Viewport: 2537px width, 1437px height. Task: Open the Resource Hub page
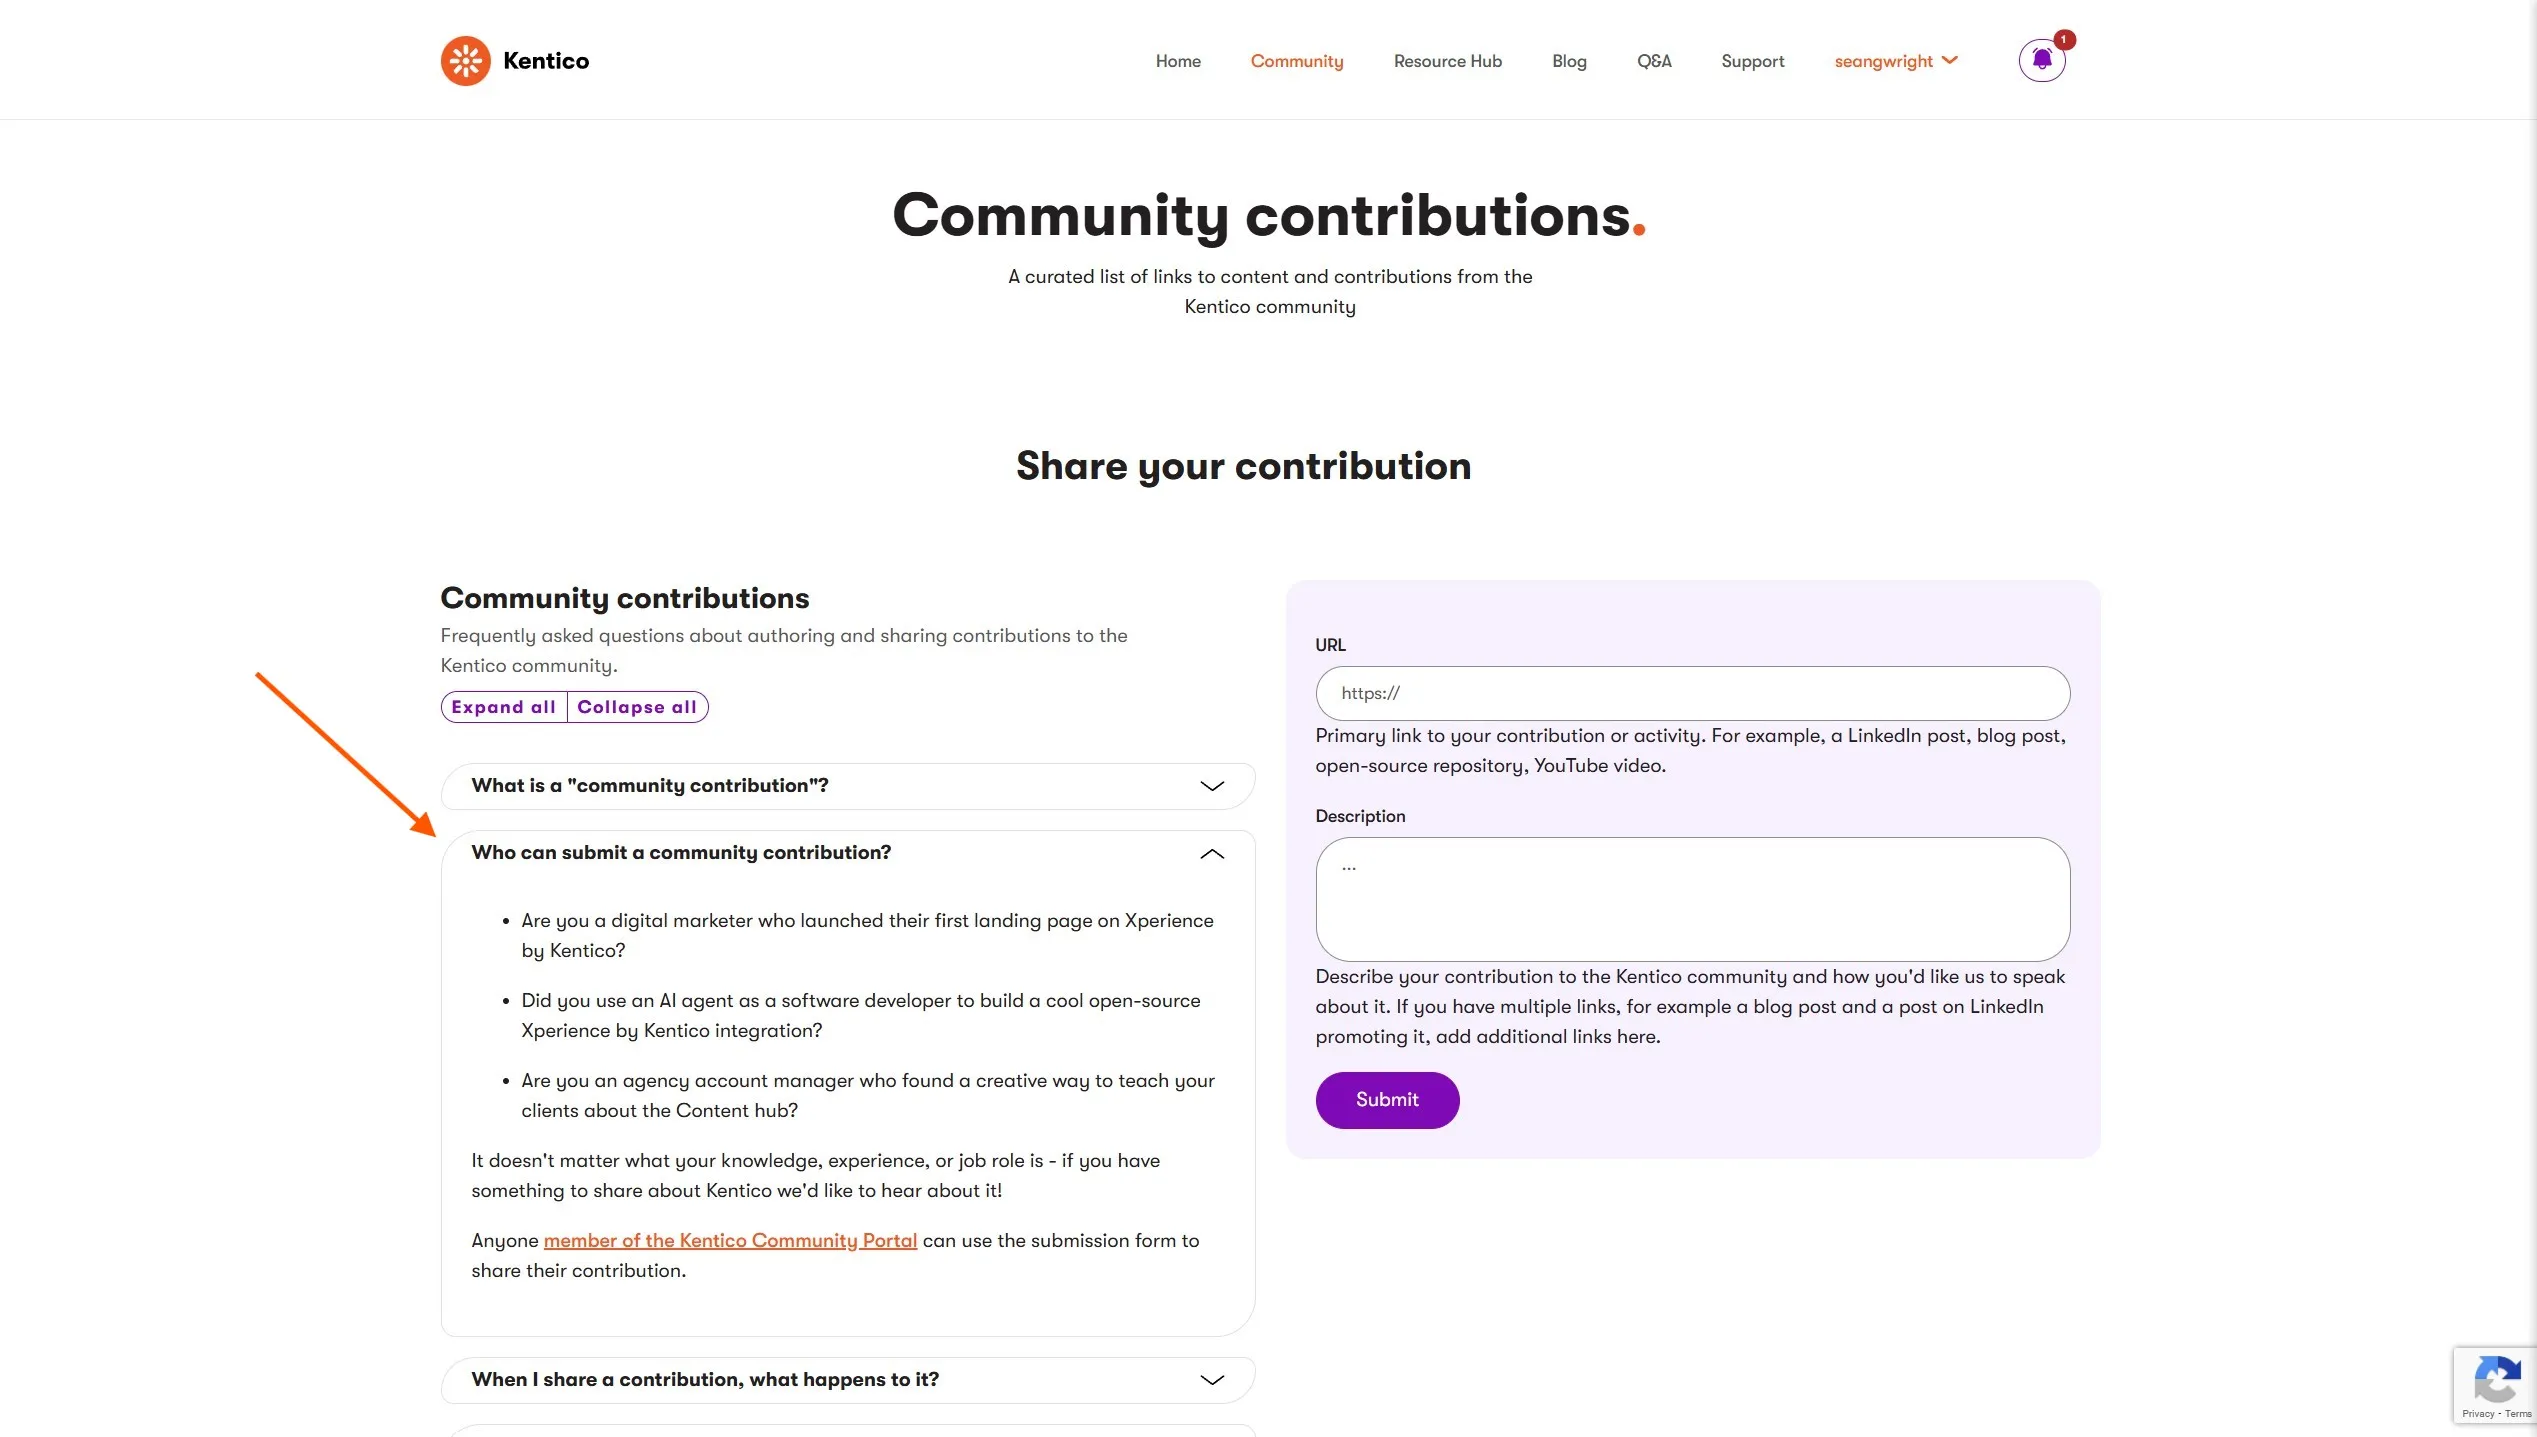[x=1447, y=61]
